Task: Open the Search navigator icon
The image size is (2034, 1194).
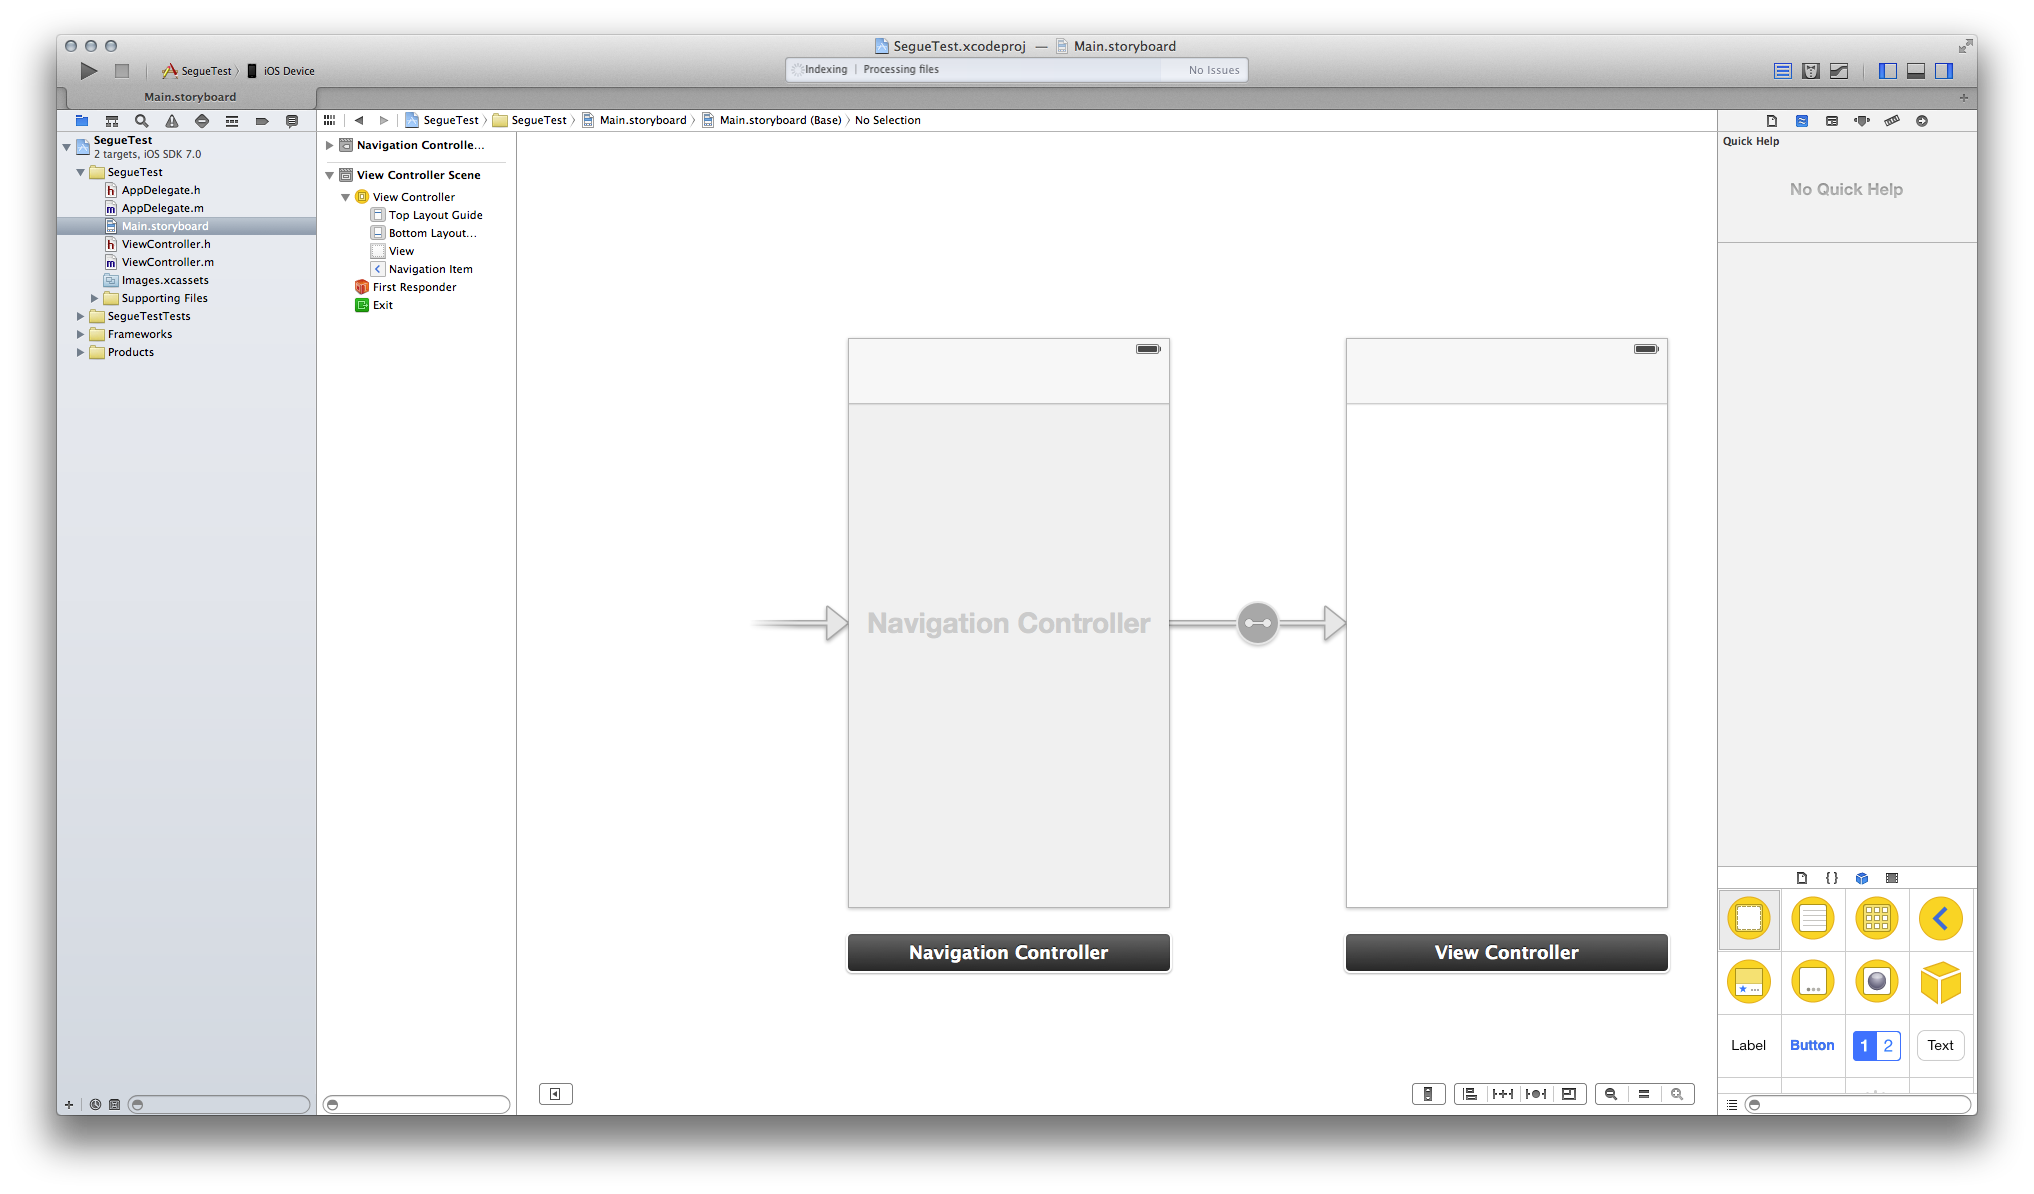Action: coord(142,121)
